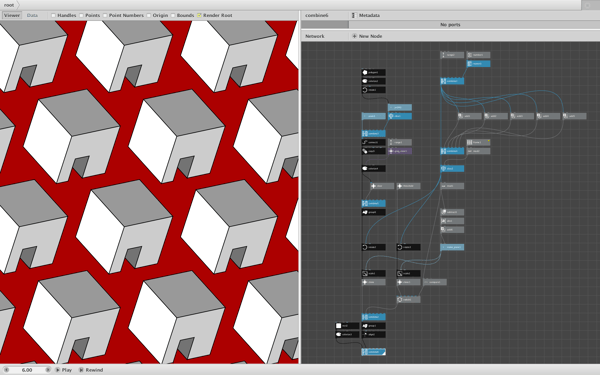Select the mod node beside the blue combine

[x=478, y=151]
